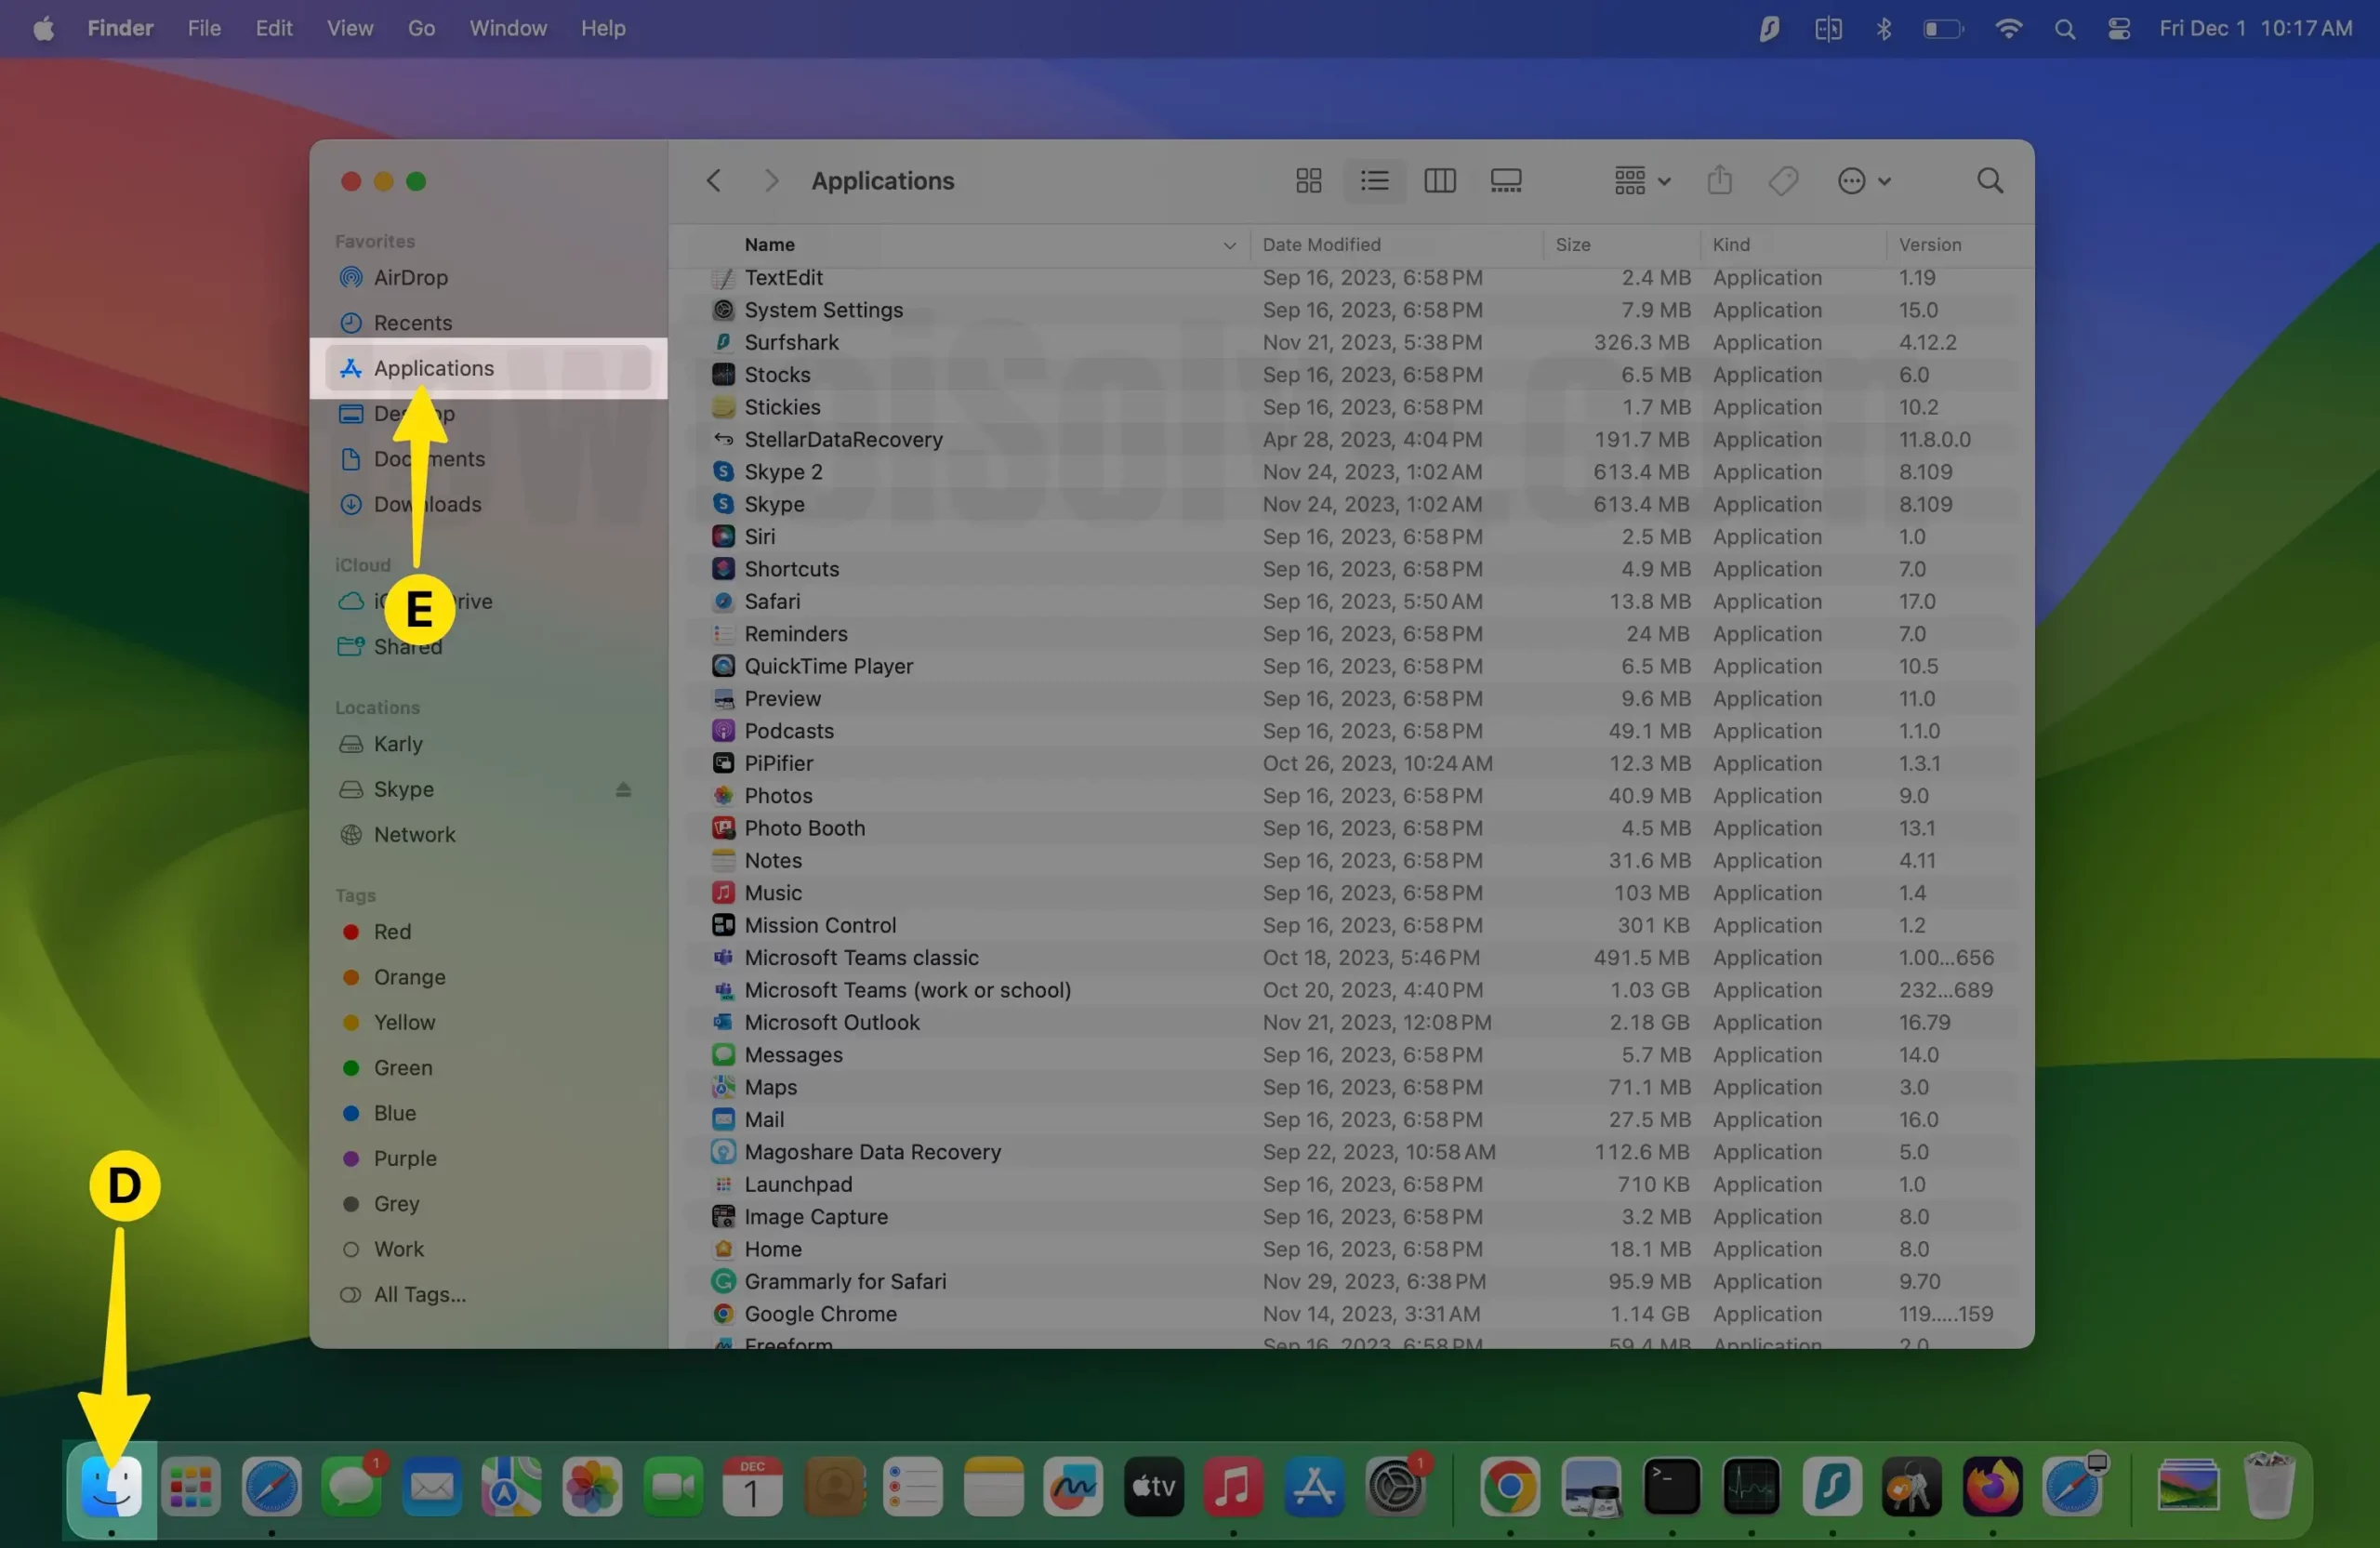Open Terminal from the Dock
This screenshot has height=1548, width=2380.
point(1671,1486)
